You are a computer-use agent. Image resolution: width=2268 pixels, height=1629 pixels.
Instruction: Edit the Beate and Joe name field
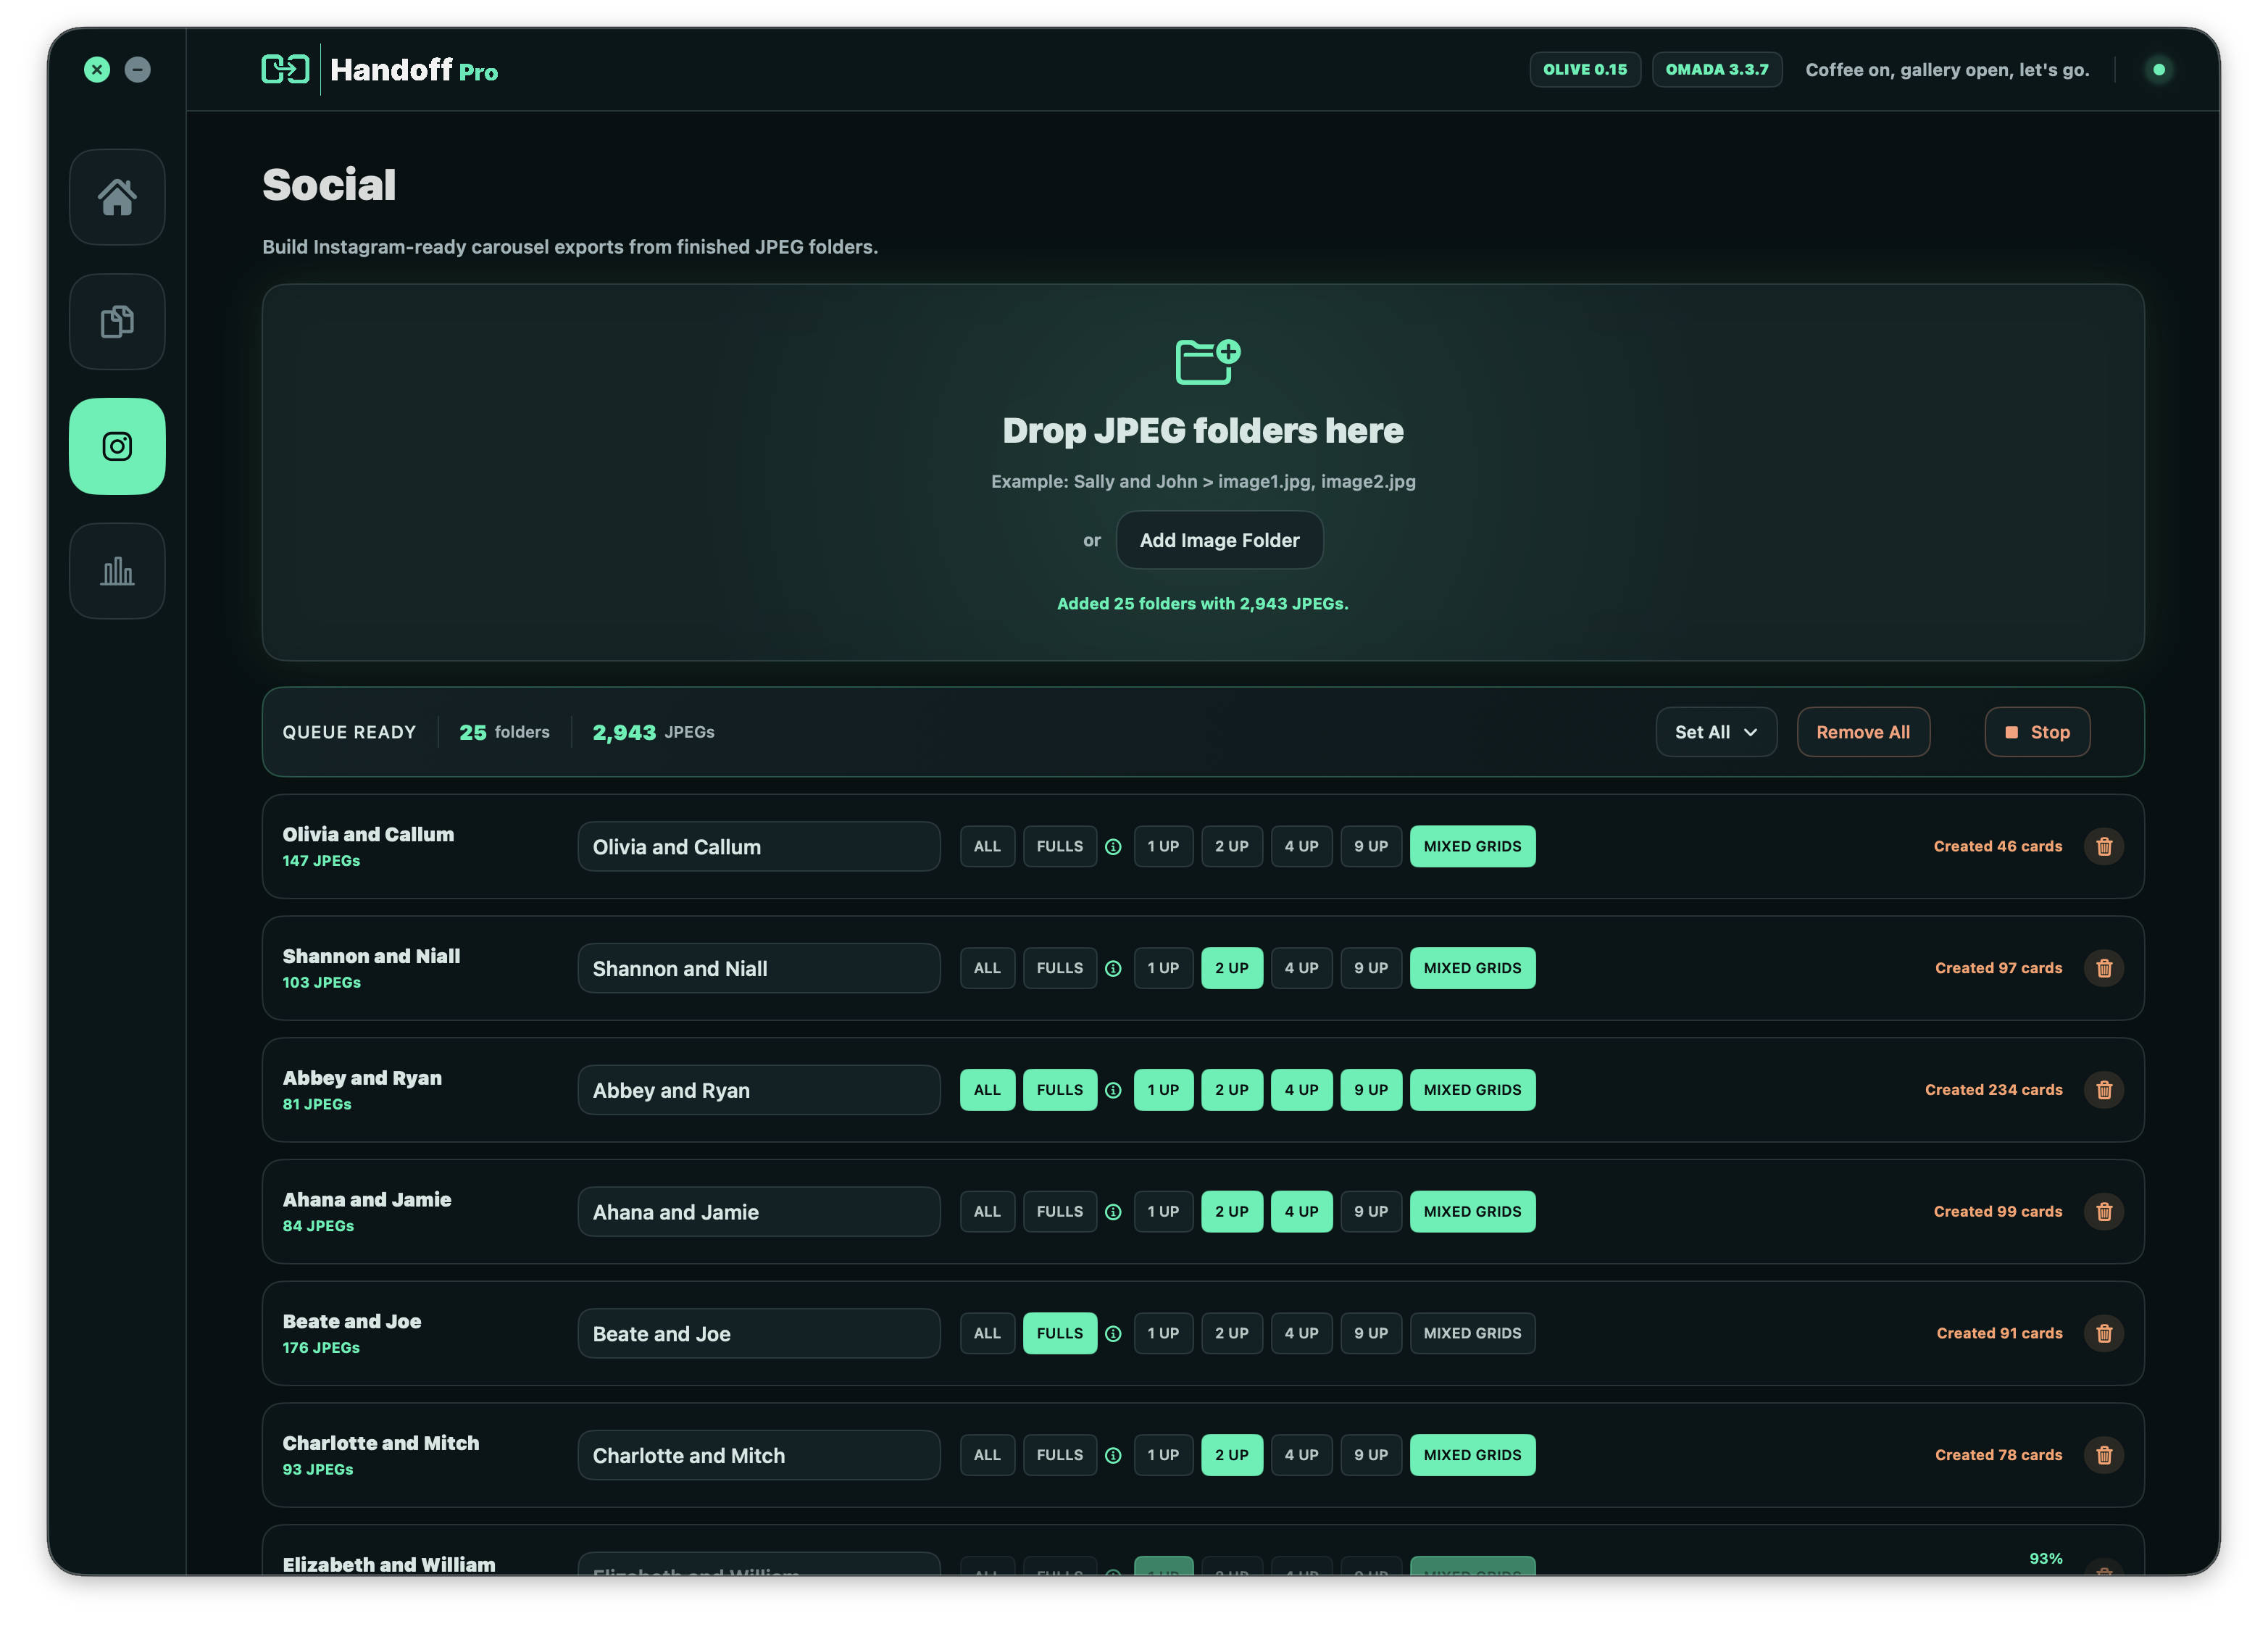pyautogui.click(x=758, y=1334)
